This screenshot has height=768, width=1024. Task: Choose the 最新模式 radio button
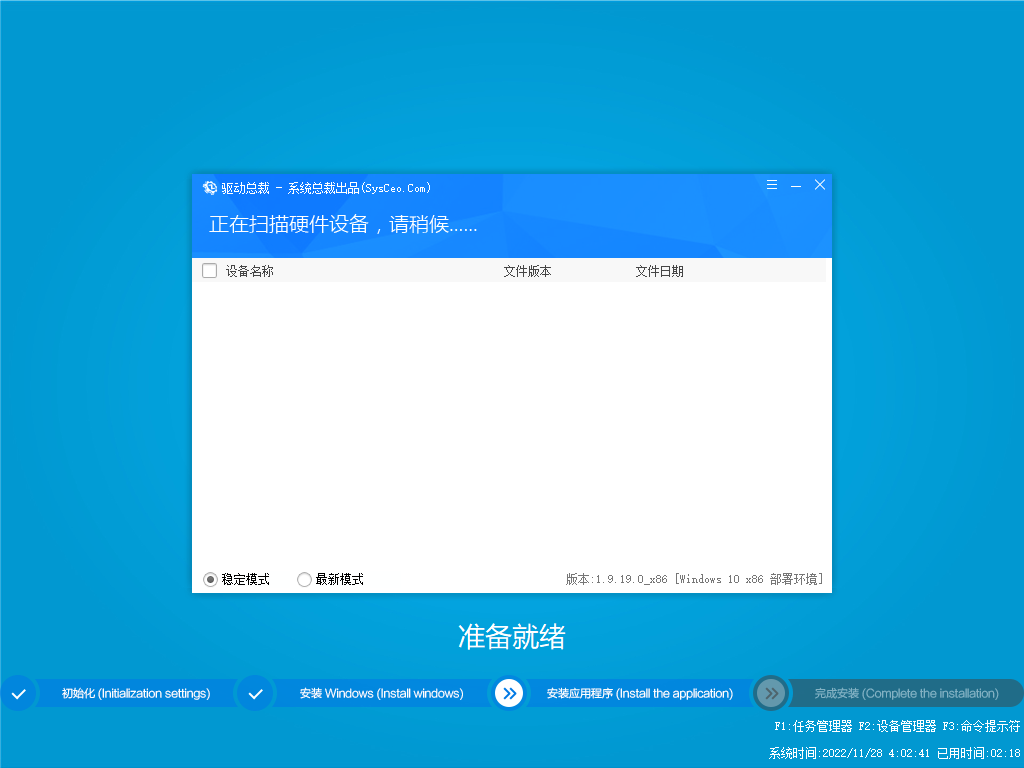pos(304,579)
